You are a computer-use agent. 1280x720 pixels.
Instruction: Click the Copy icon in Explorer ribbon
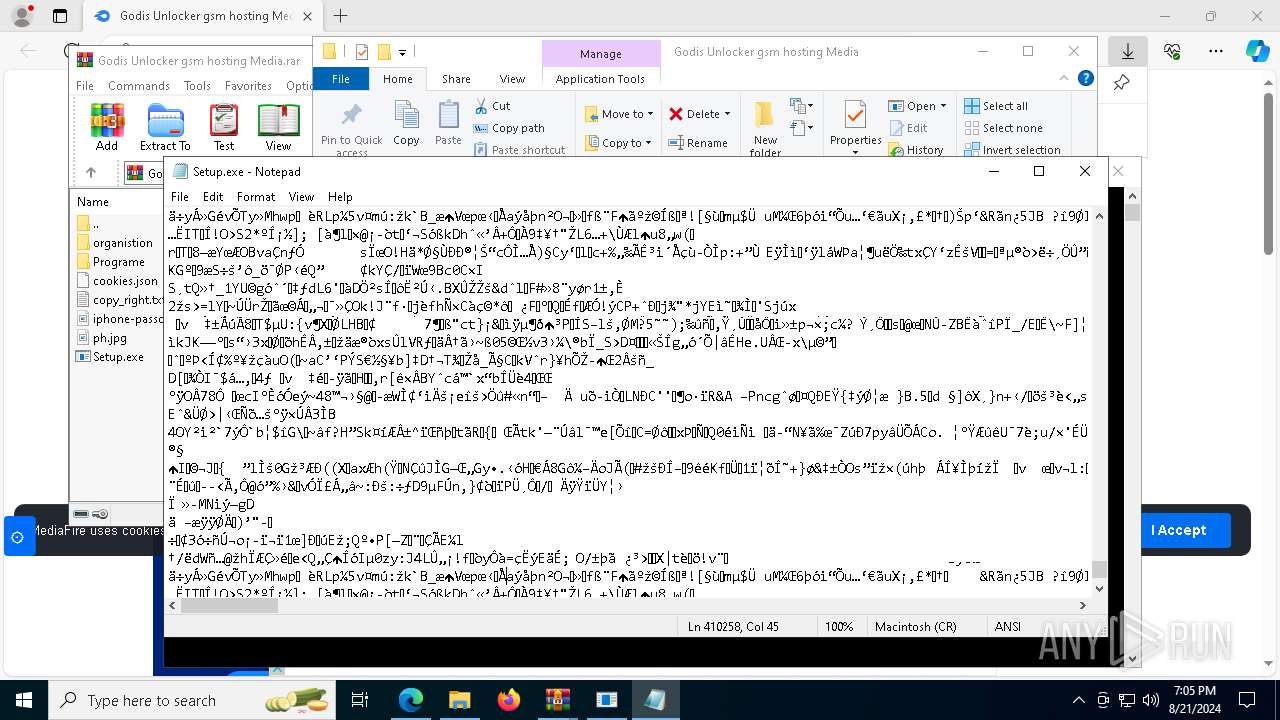pyautogui.click(x=406, y=124)
